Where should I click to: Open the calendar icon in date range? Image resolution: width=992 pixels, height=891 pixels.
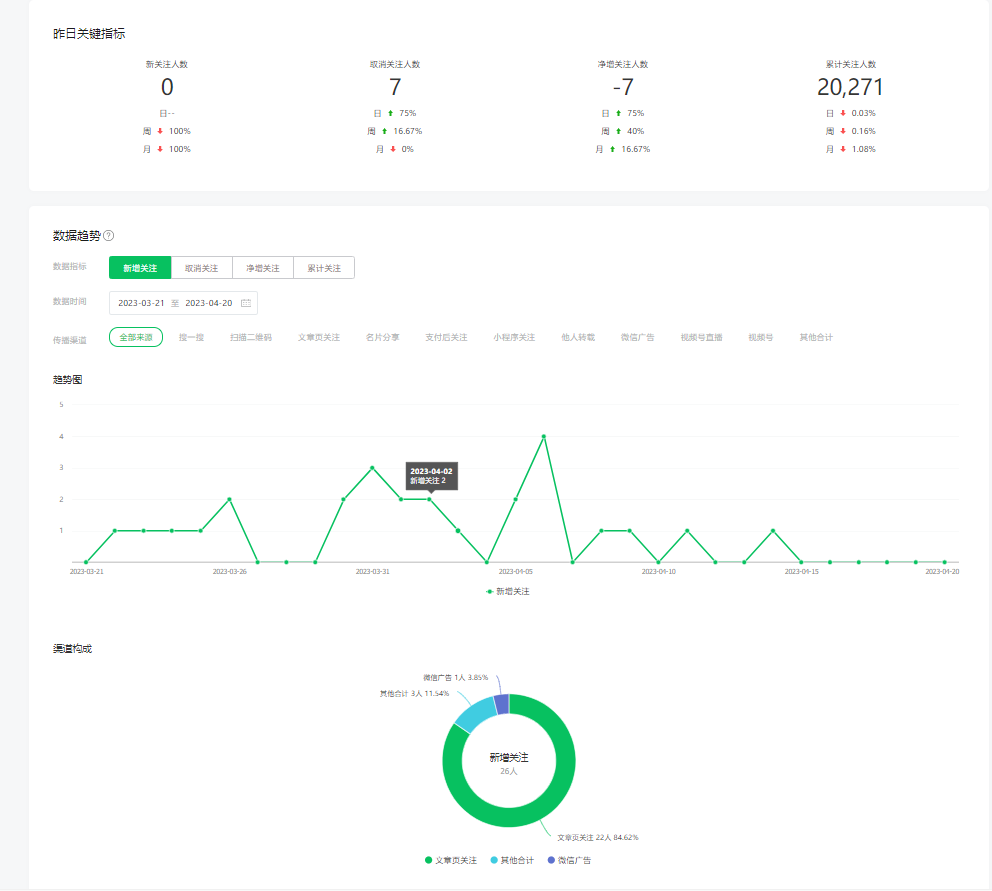pos(246,303)
